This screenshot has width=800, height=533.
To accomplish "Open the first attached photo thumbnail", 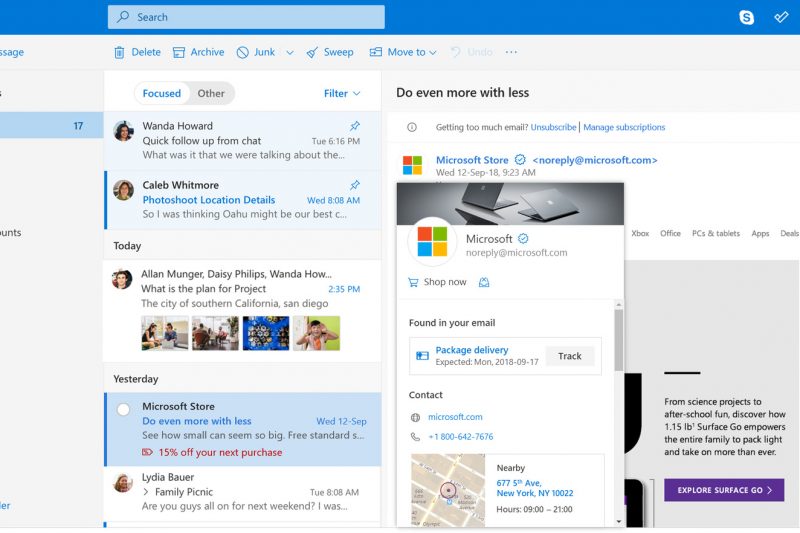I will 165,333.
